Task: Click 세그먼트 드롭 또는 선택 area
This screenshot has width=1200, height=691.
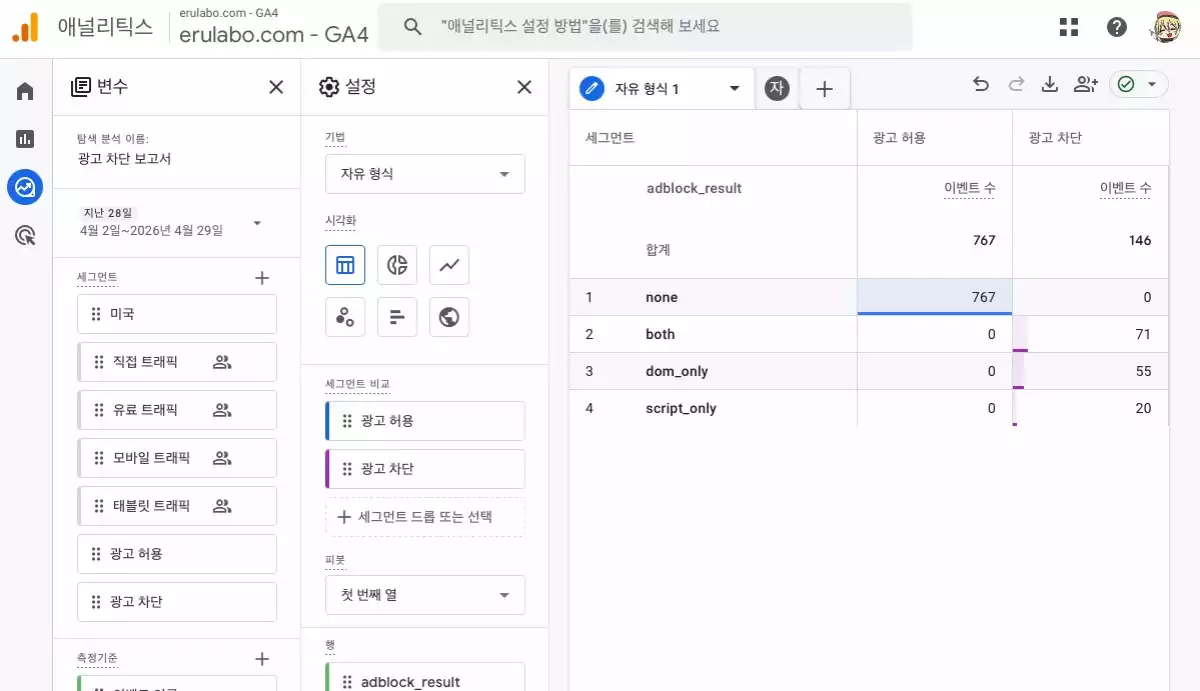Action: click(425, 517)
